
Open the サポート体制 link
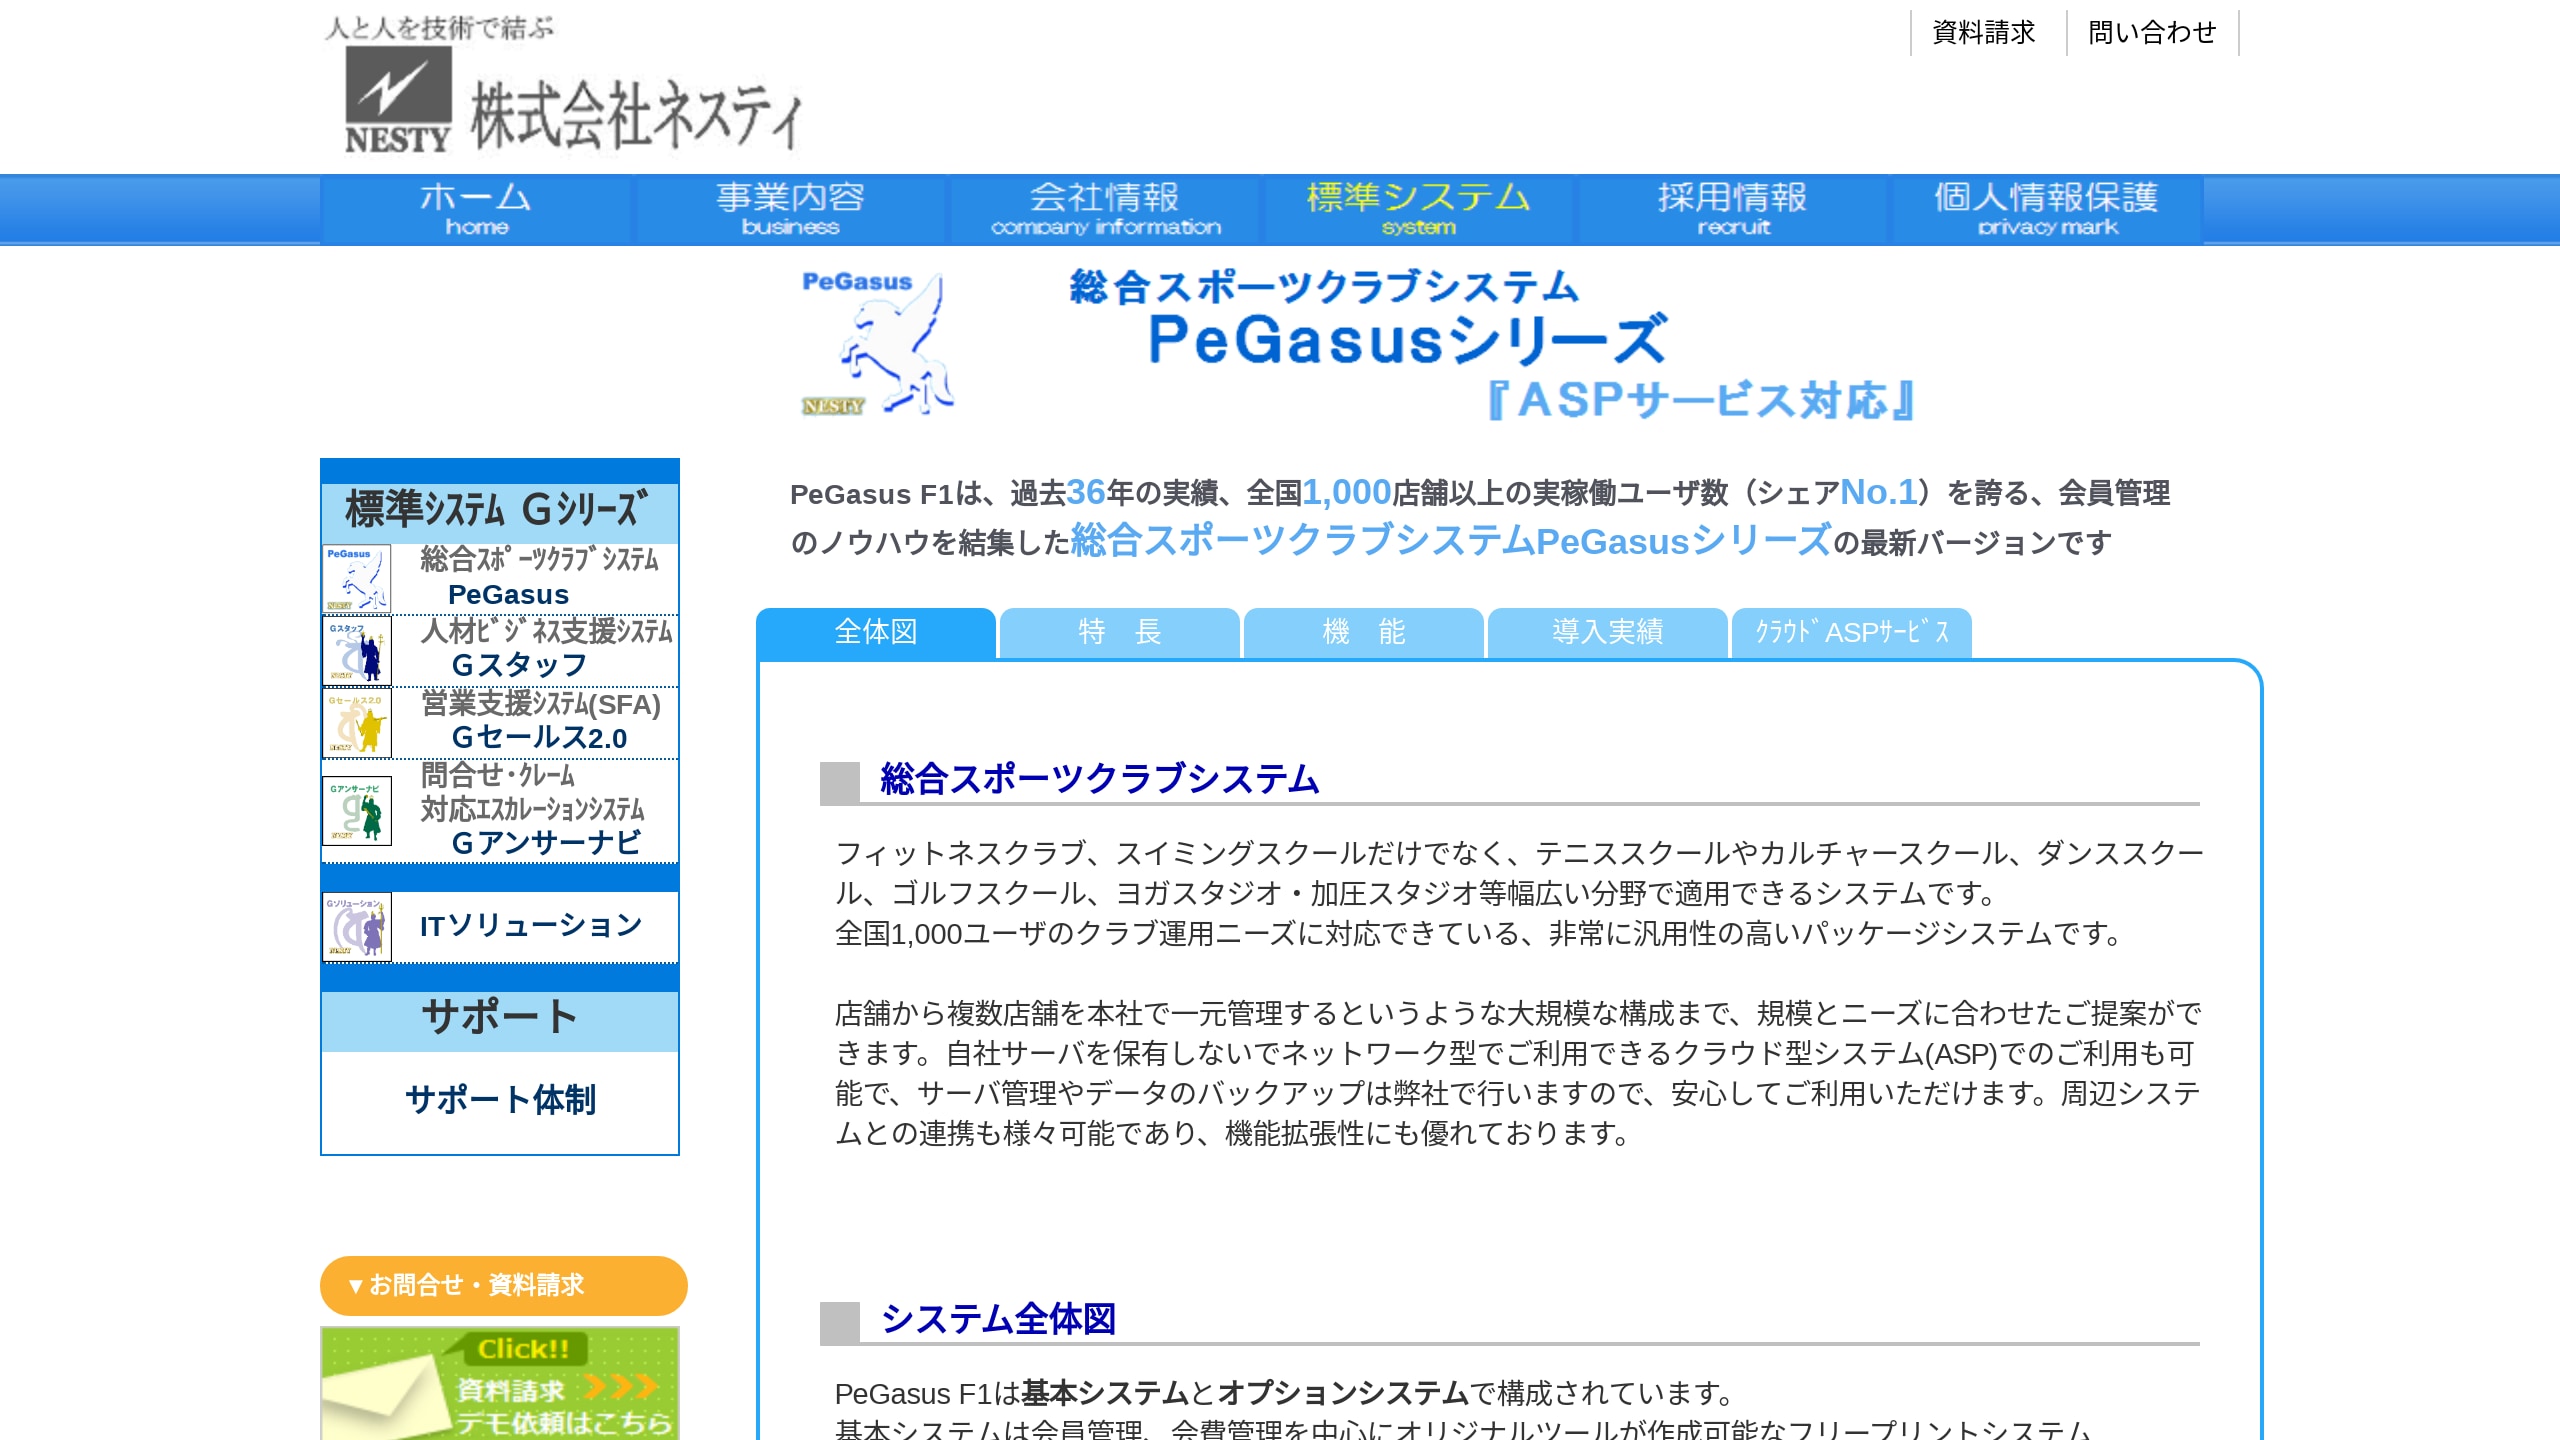(x=500, y=1099)
